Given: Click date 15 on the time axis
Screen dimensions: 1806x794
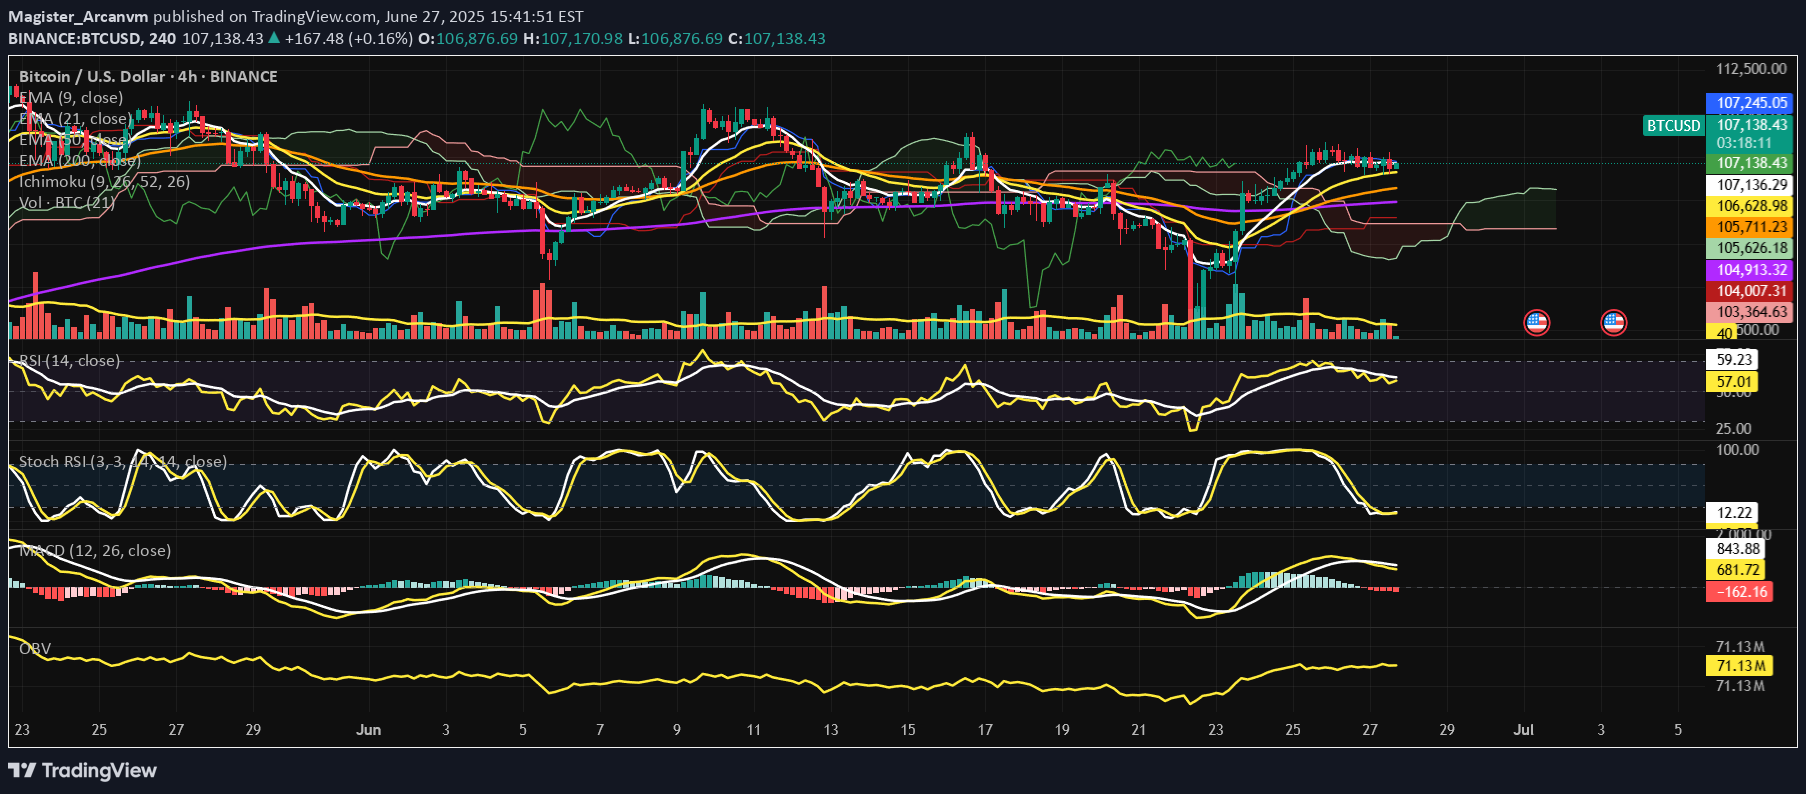Looking at the screenshot, I should (908, 730).
